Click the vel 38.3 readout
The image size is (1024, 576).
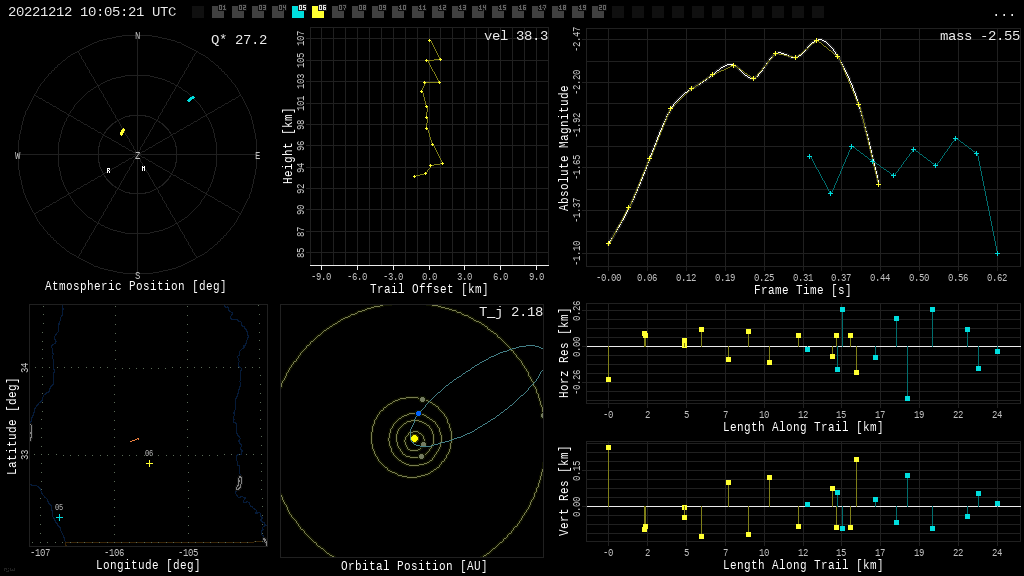[516, 36]
